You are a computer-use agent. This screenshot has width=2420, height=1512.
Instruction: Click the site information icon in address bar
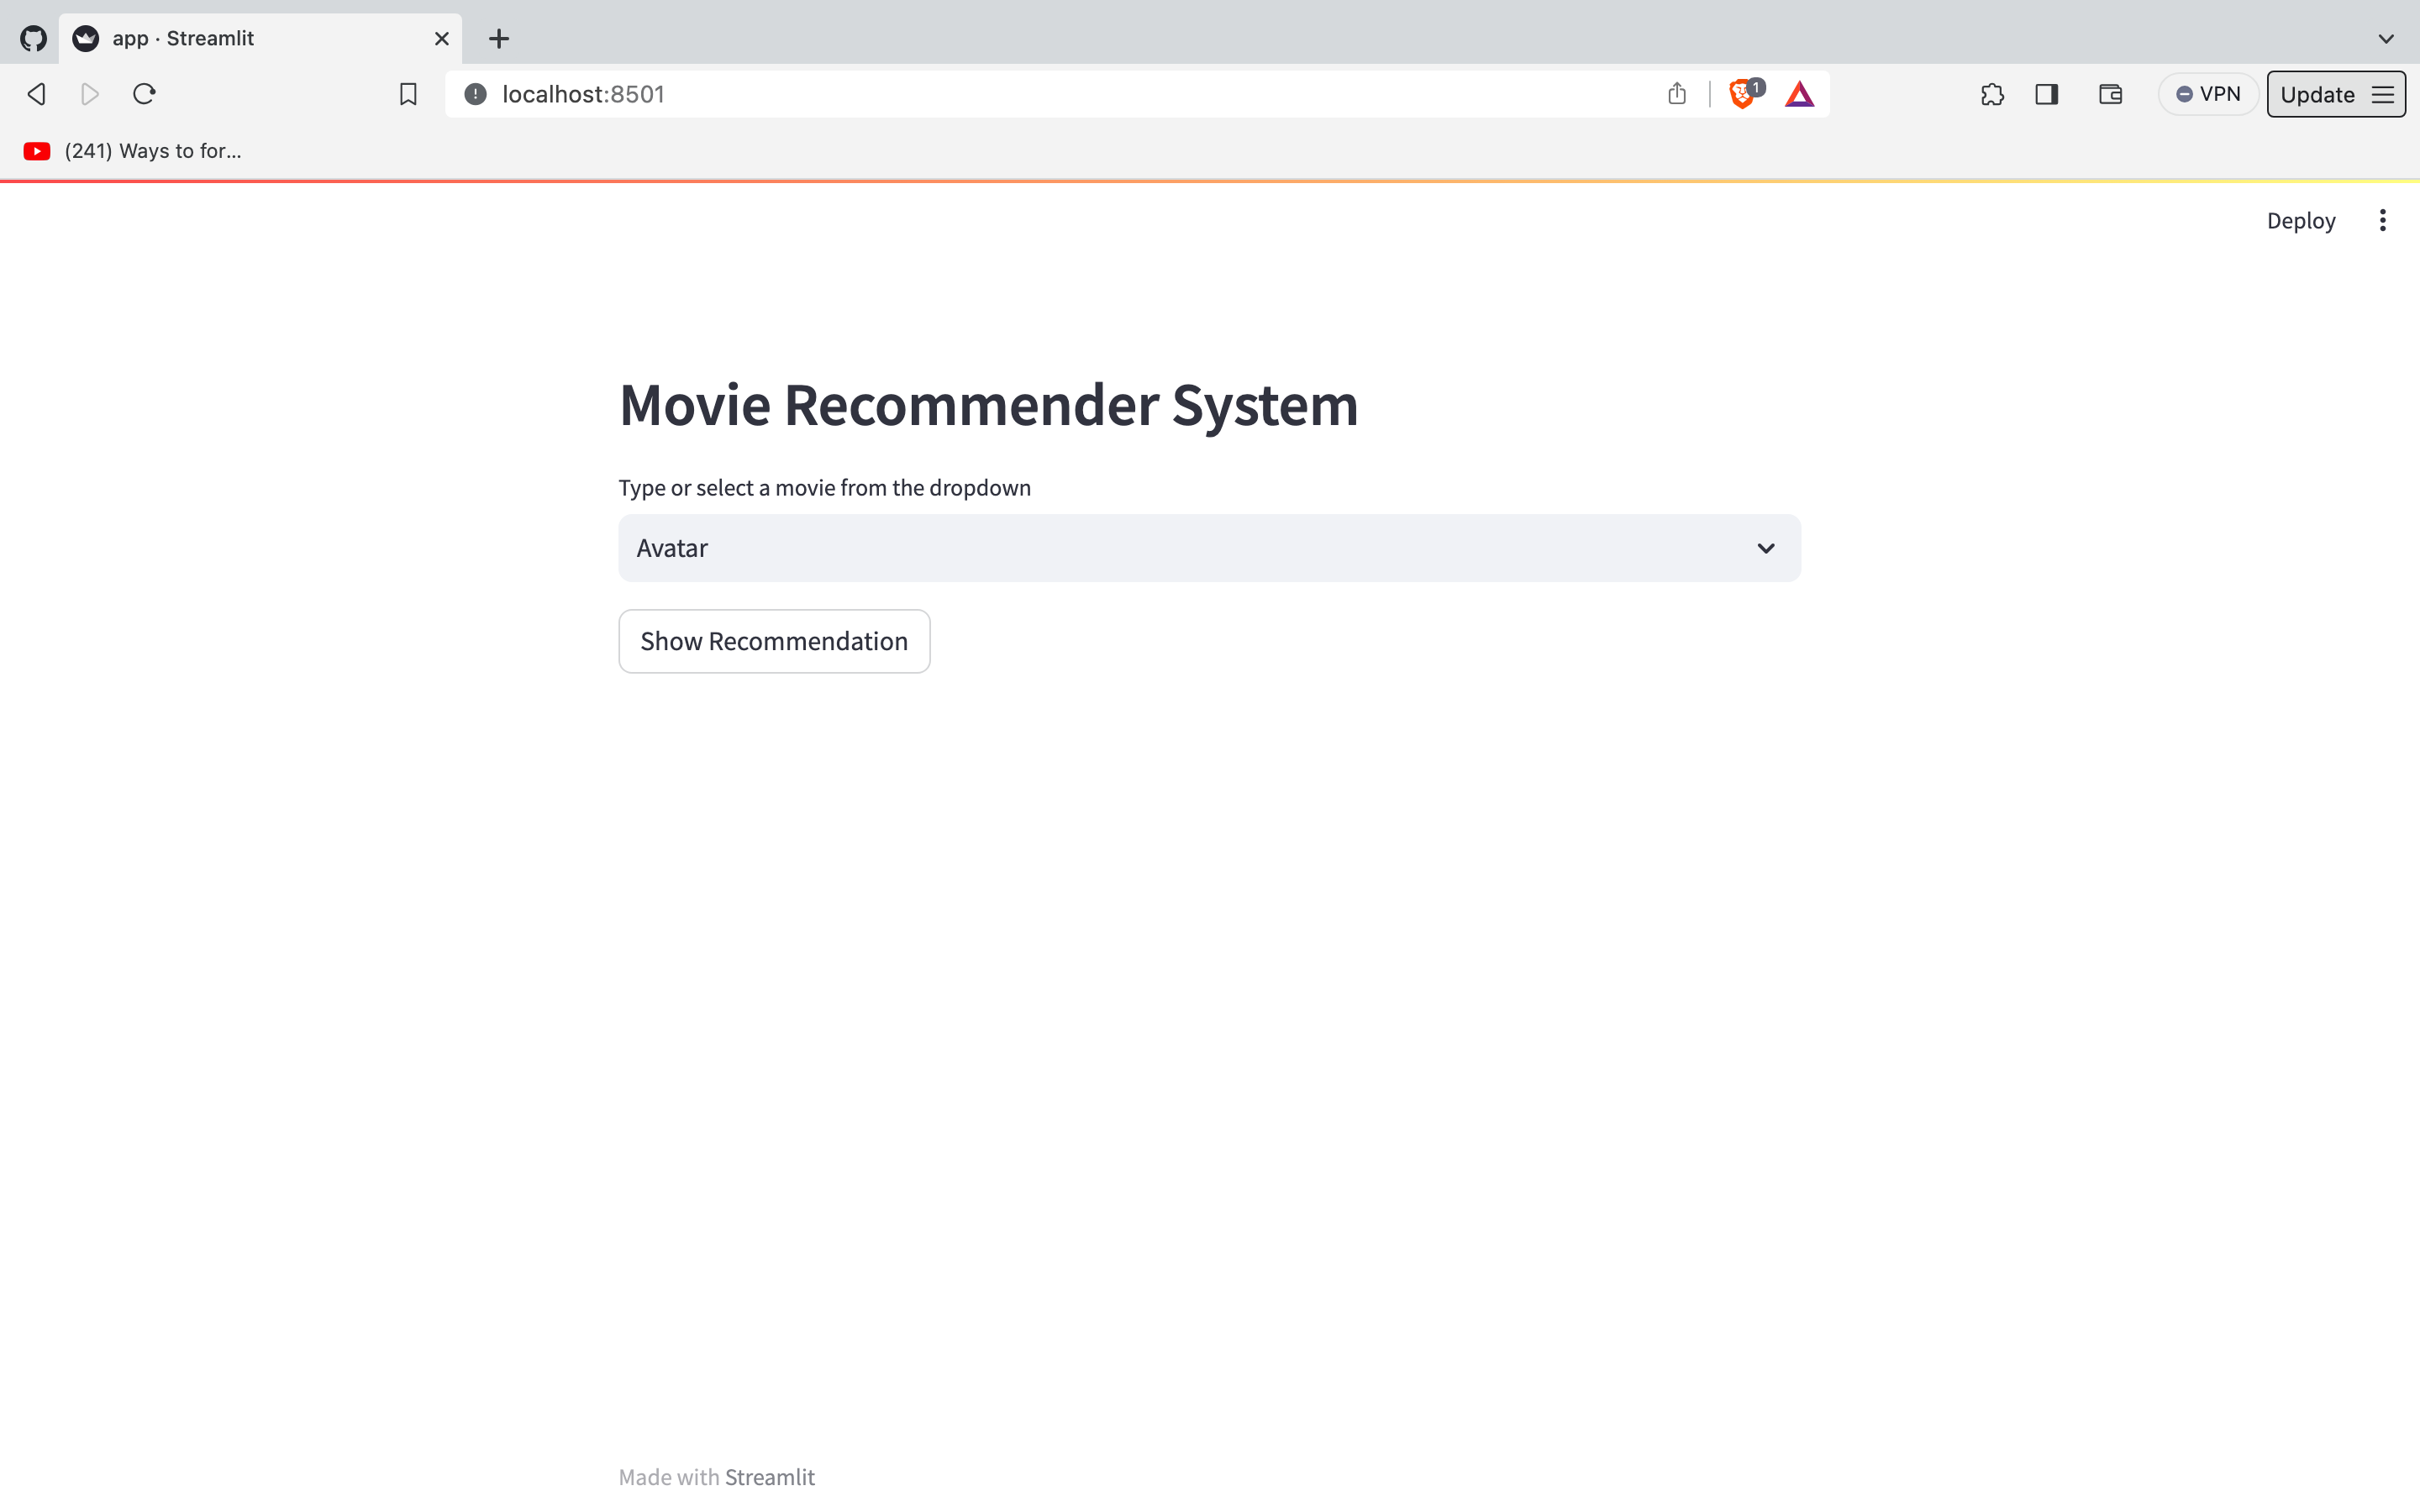[475, 94]
